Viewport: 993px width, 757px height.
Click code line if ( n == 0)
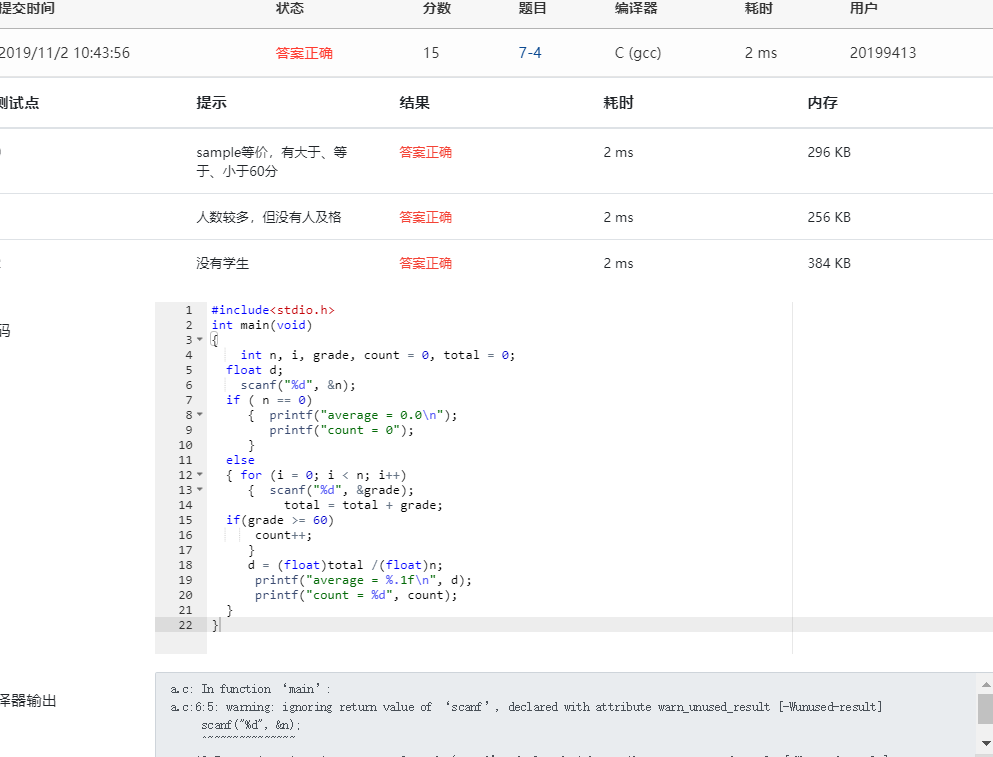pyautogui.click(x=269, y=400)
